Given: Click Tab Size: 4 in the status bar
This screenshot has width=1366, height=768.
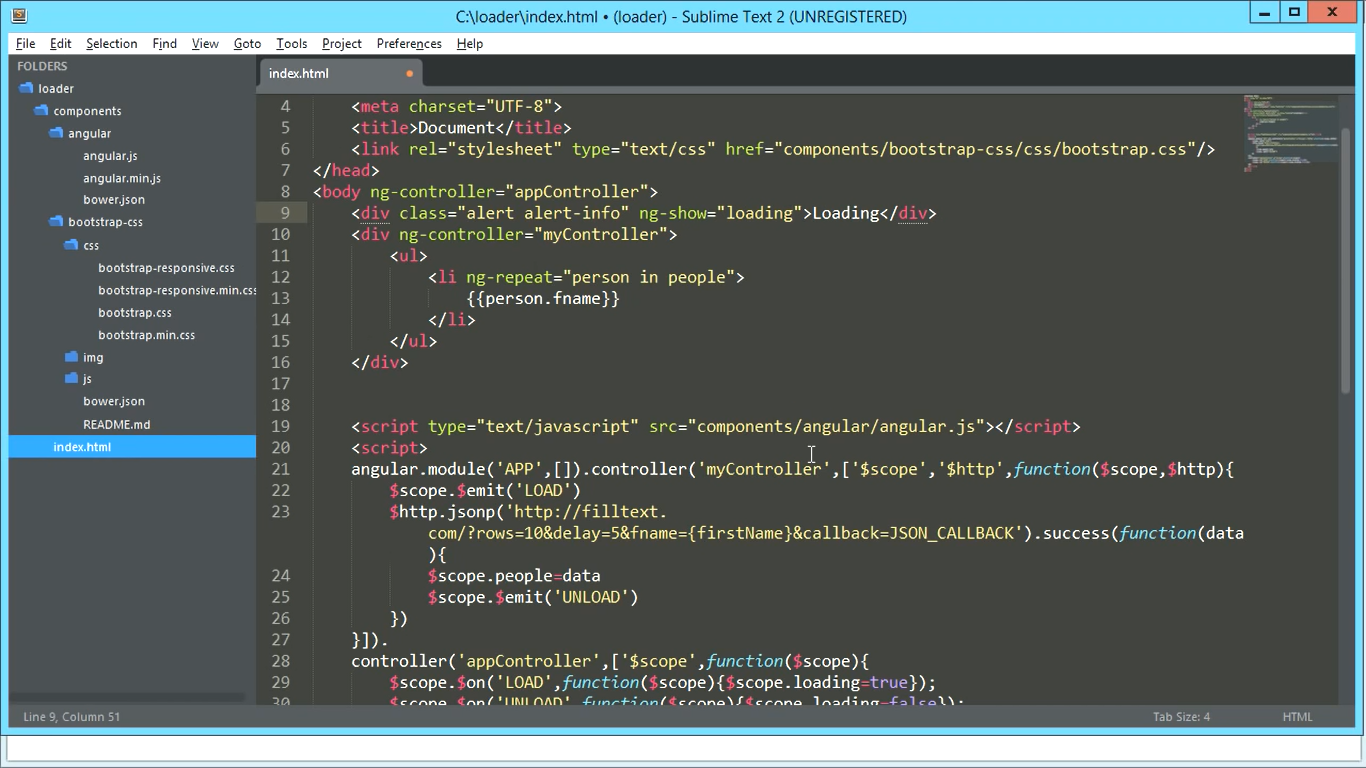Looking at the screenshot, I should pyautogui.click(x=1181, y=717).
